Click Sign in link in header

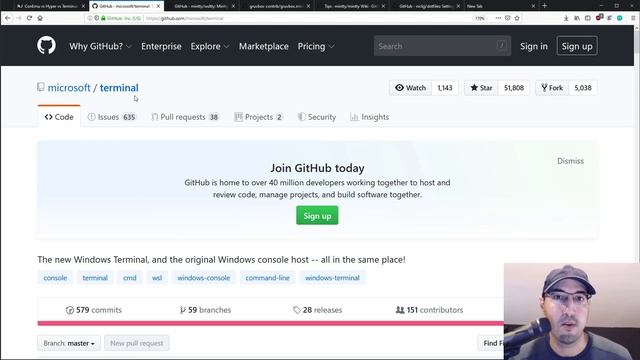pos(534,46)
